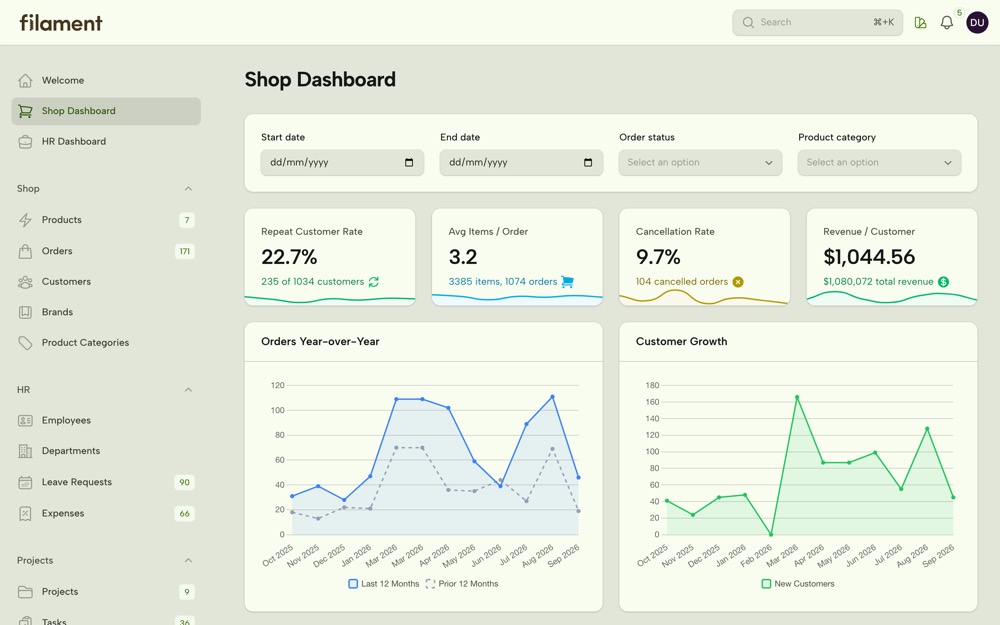Click the Aug 2026 point on blue orders line

coord(552,397)
